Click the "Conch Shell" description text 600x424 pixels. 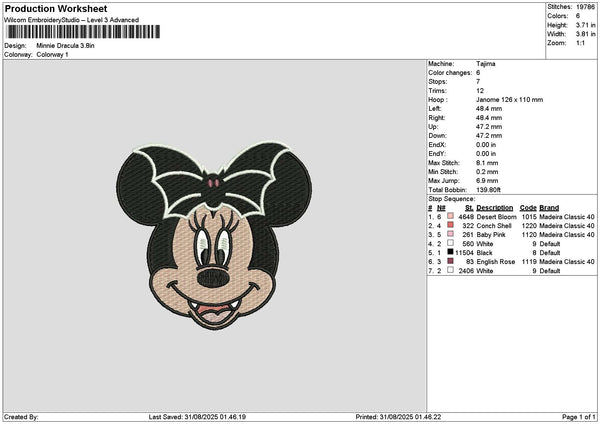(x=494, y=226)
